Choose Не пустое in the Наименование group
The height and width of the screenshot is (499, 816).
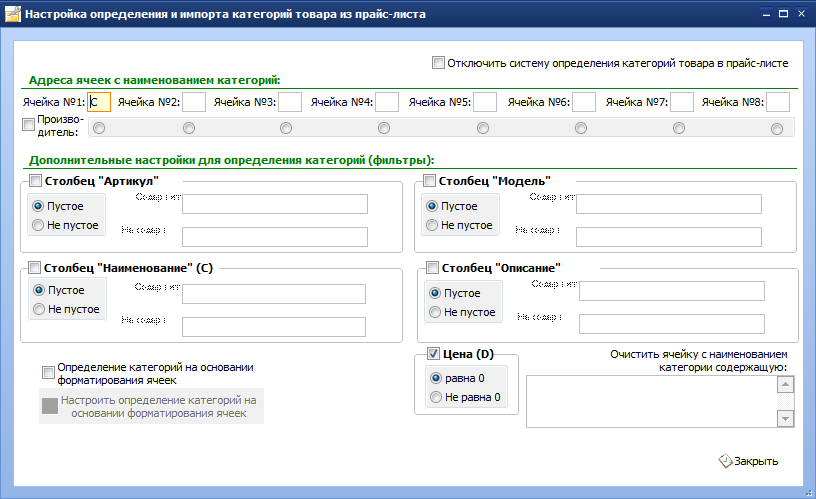tap(39, 309)
